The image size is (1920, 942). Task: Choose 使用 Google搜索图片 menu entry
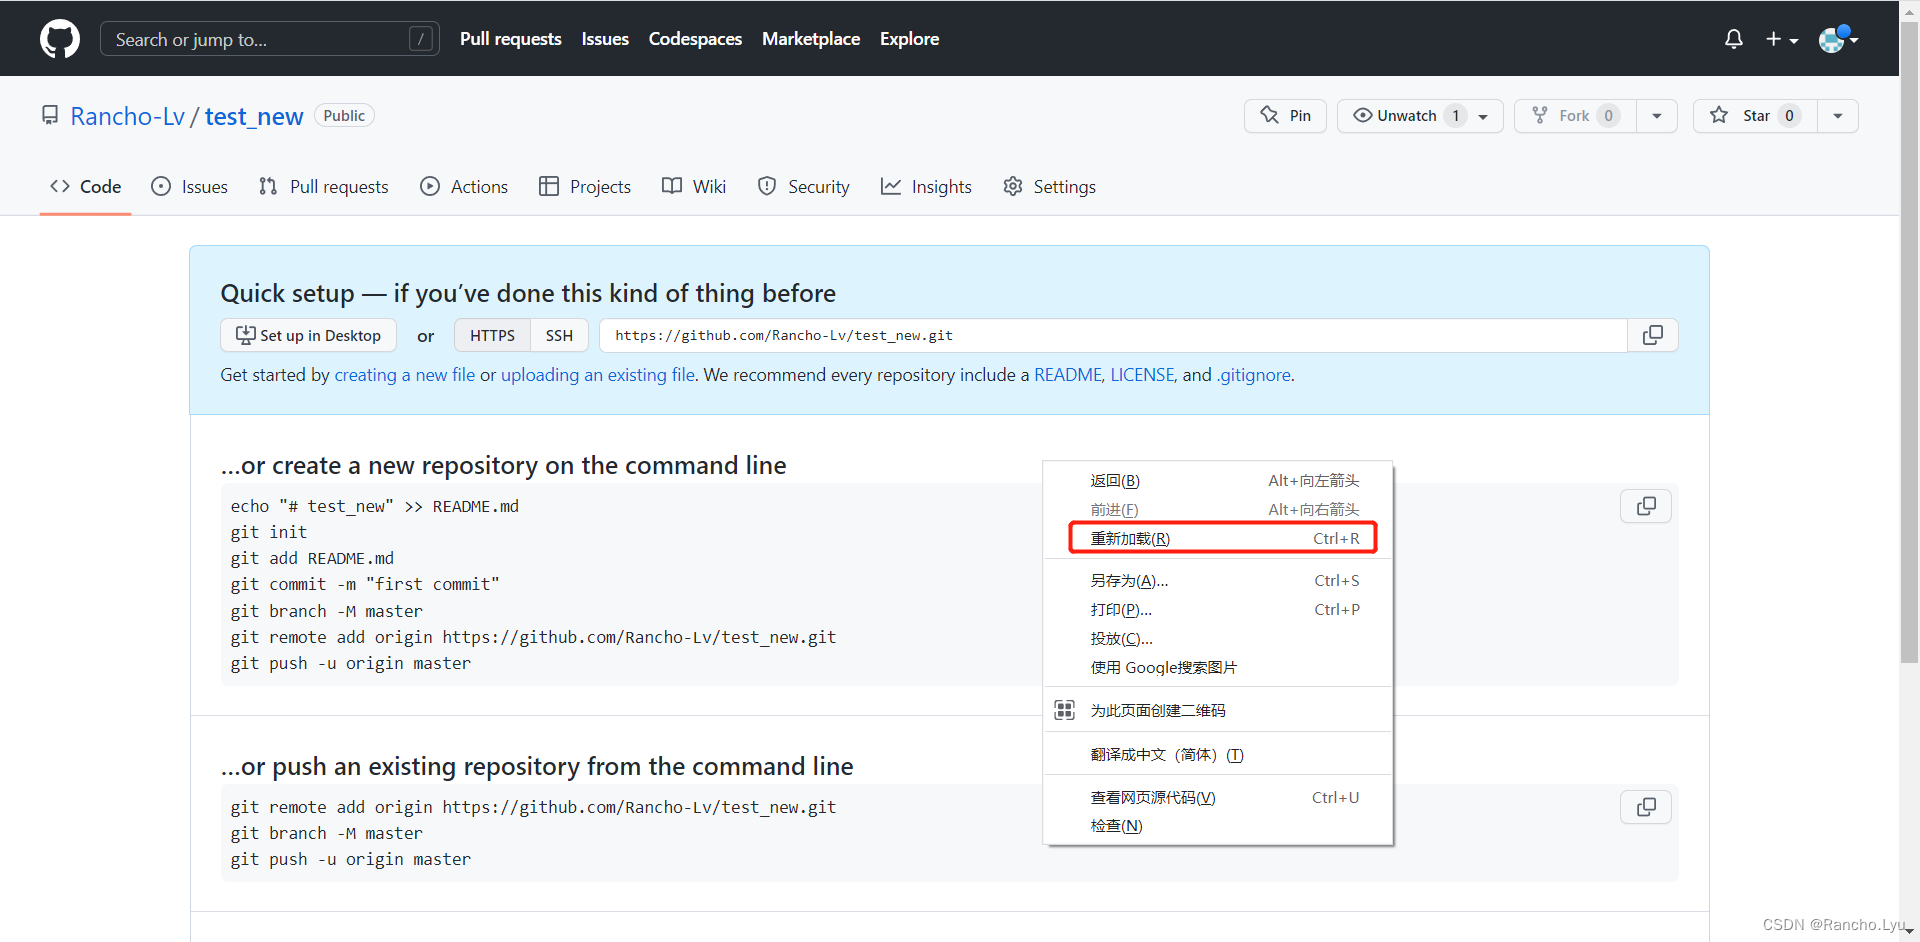[1218, 668]
